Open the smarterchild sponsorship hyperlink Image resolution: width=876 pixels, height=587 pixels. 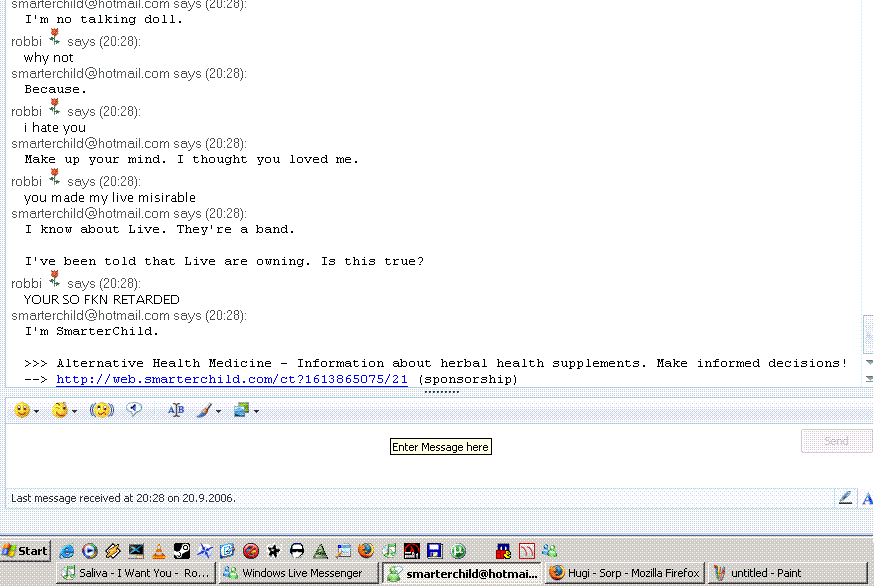pos(232,379)
